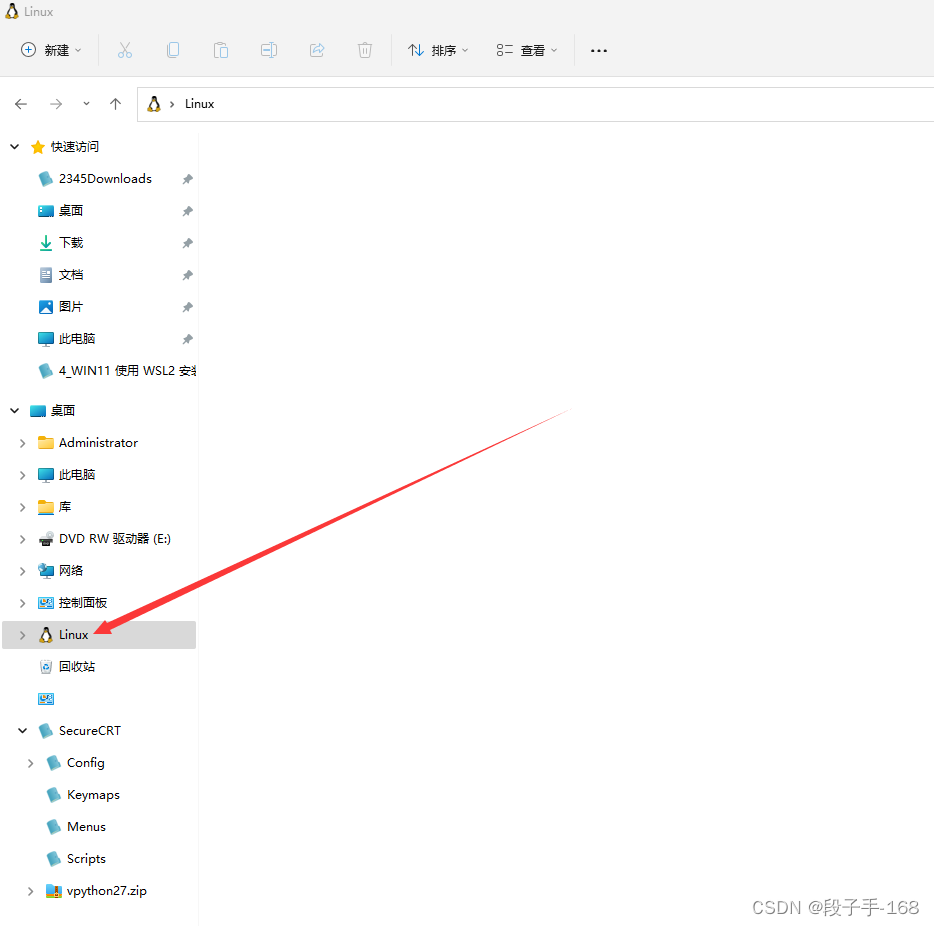Screen dimensions: 934x926
Task: Collapse the 快速访问 quick access section
Action: (x=15, y=146)
